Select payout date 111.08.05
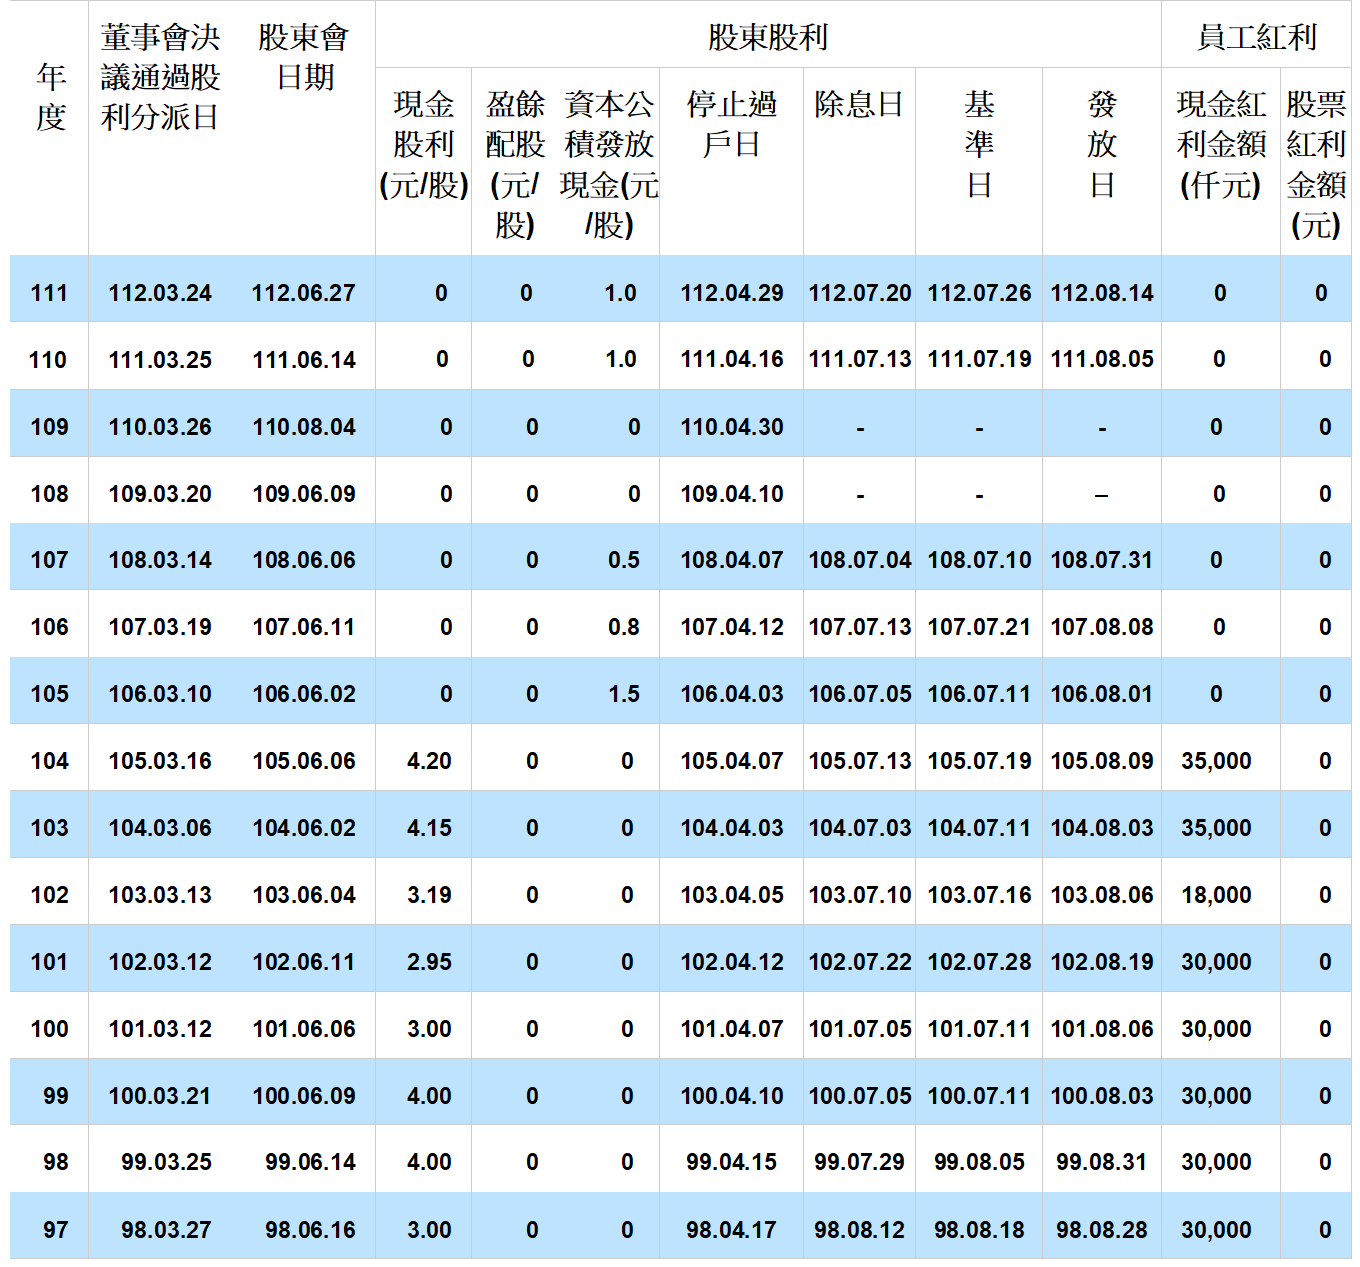The width and height of the screenshot is (1360, 1267). tap(1102, 360)
